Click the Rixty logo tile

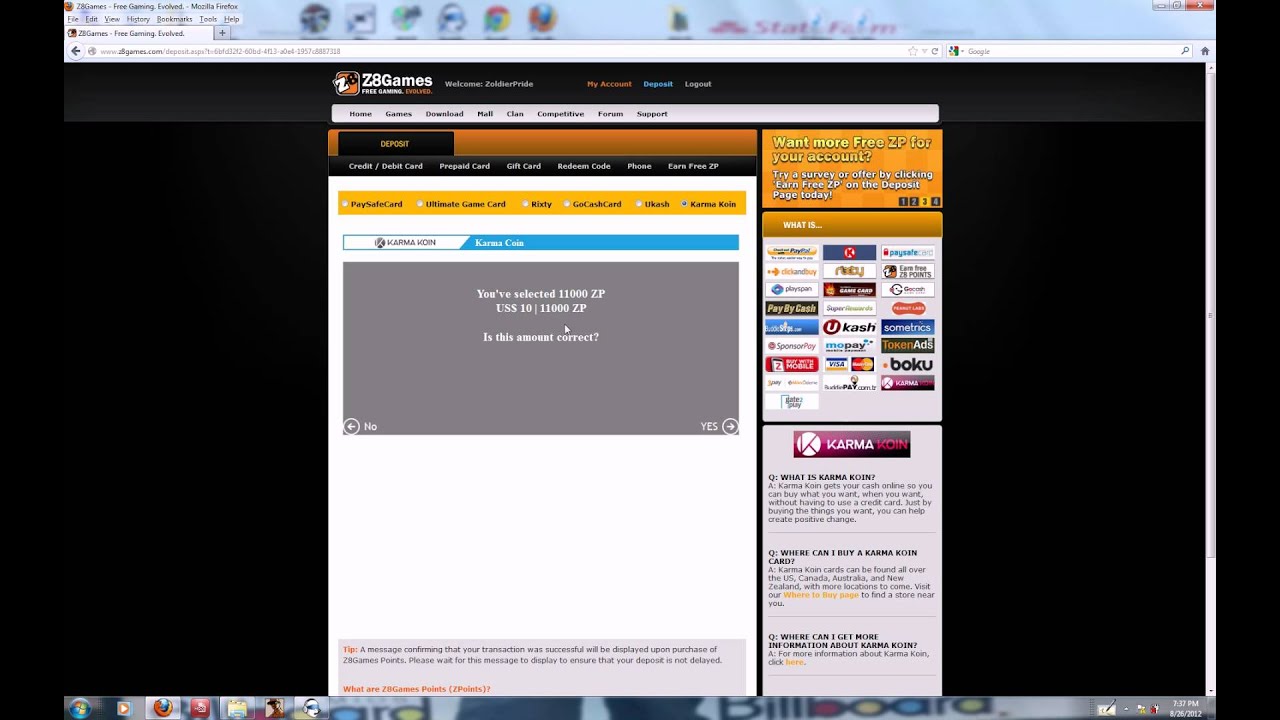coord(849,271)
